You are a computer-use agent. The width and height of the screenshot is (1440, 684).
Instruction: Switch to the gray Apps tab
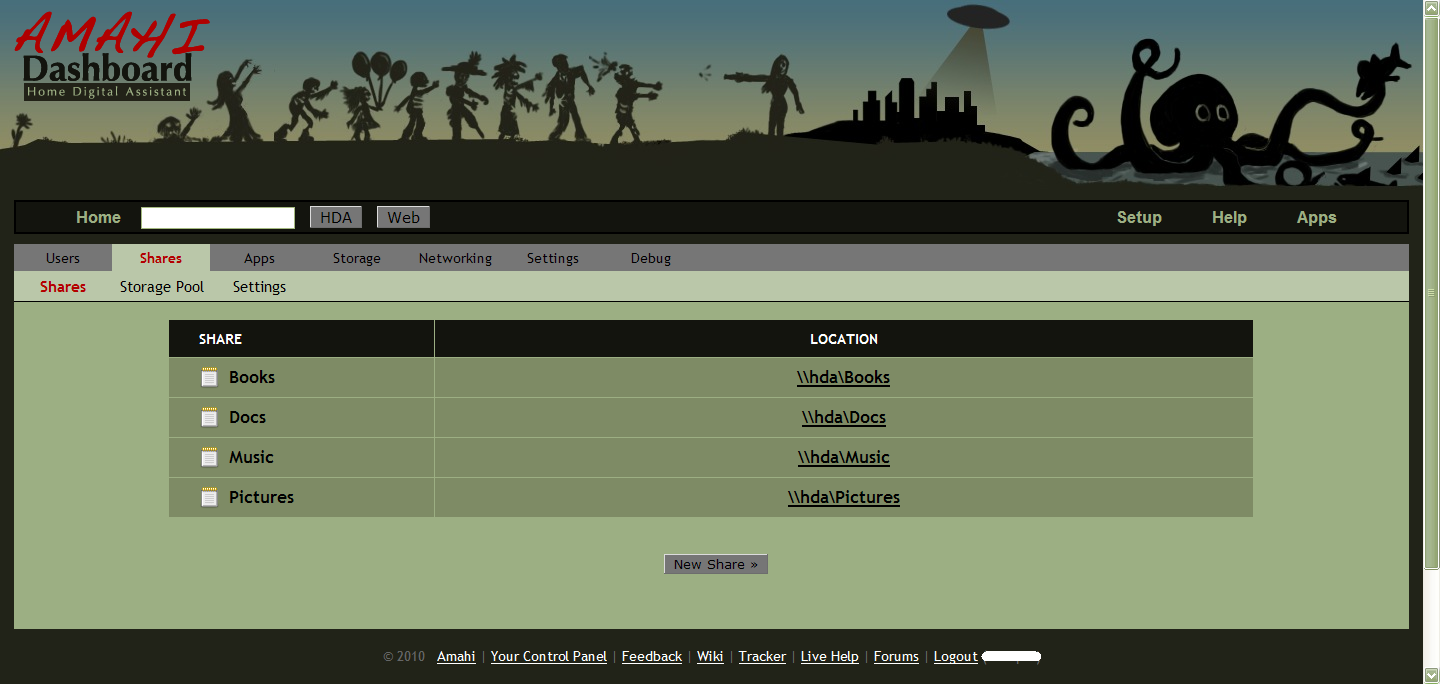click(259, 258)
